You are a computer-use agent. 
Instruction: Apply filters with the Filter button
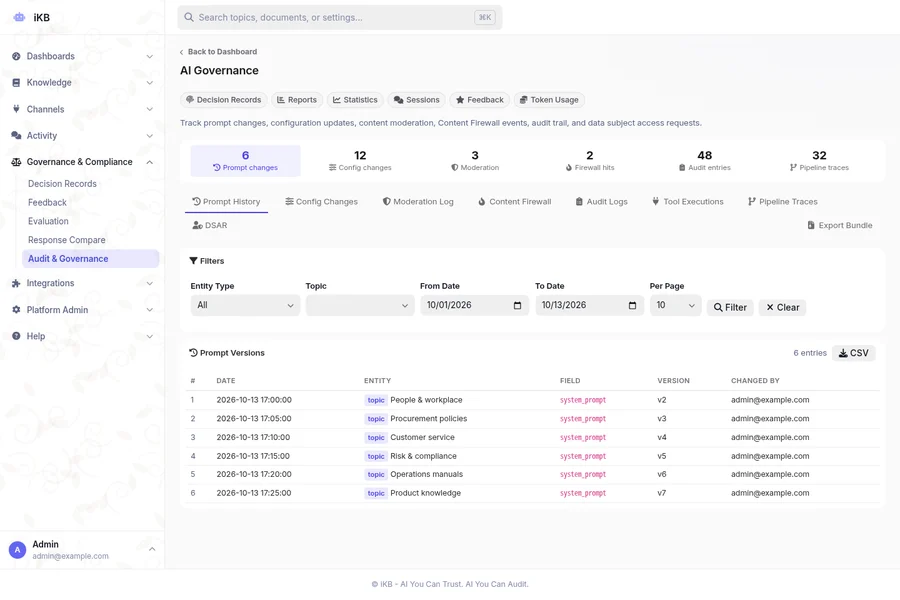pos(730,307)
